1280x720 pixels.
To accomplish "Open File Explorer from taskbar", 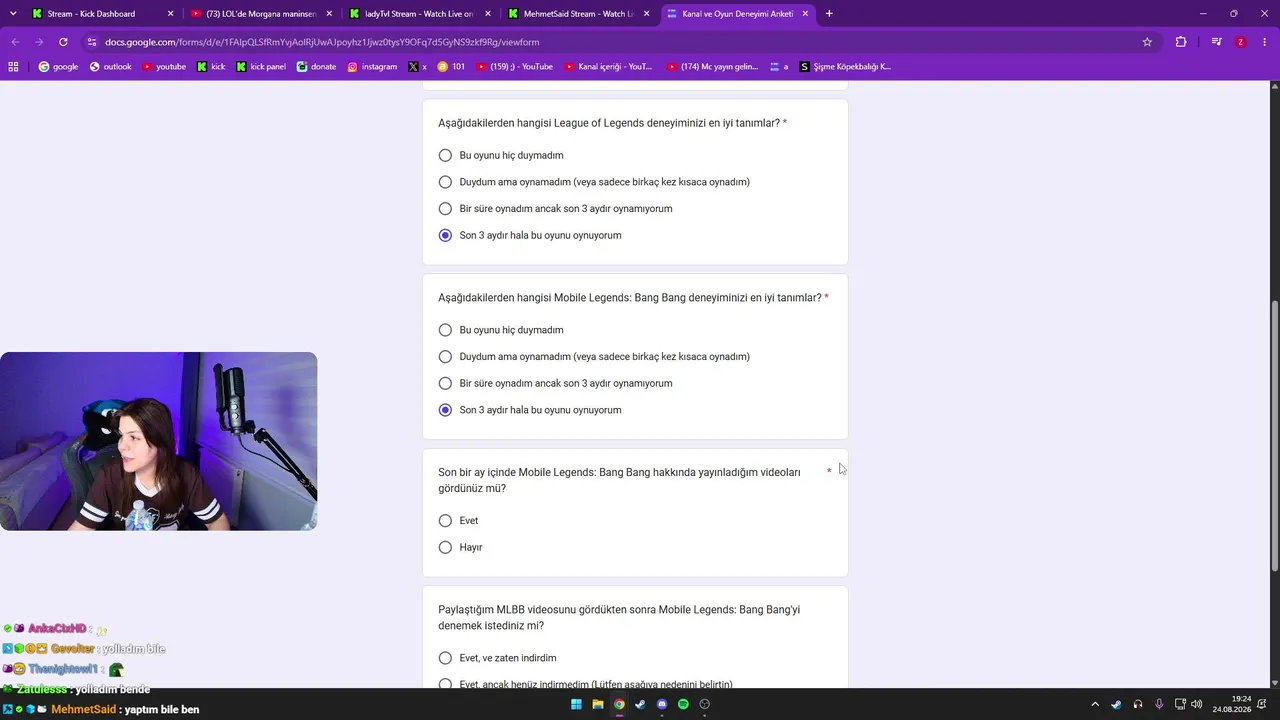I will coord(598,704).
